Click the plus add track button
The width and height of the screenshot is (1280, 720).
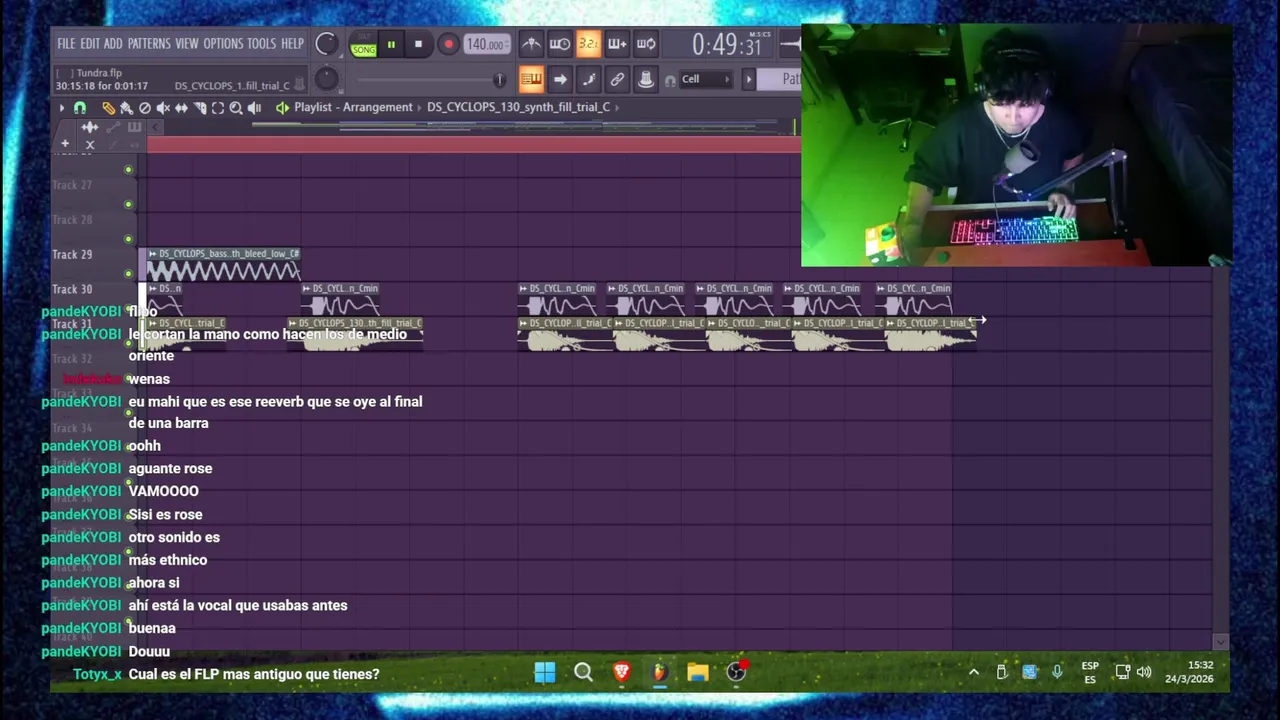click(65, 144)
